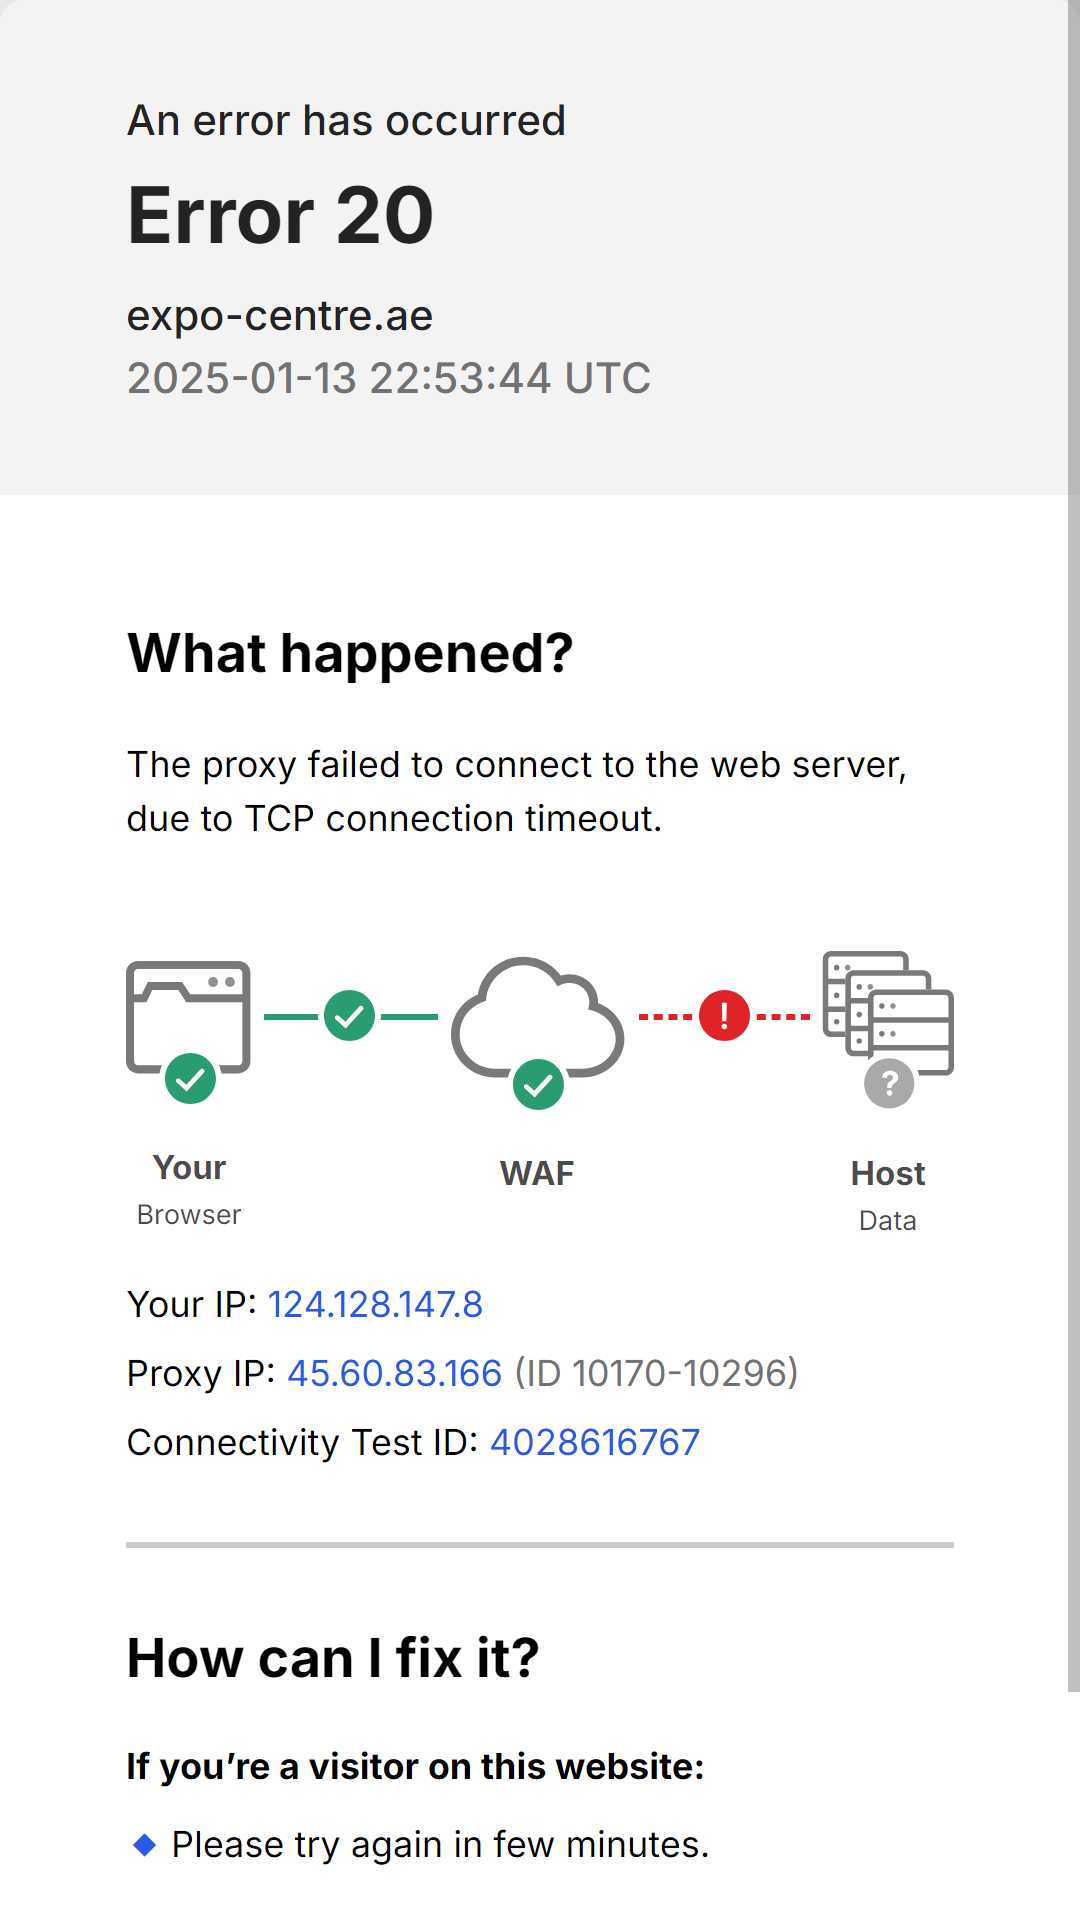This screenshot has height=1920, width=1080.
Task: Click the timestamp 2025-01-13 22:53:44 UTC
Action: (389, 379)
